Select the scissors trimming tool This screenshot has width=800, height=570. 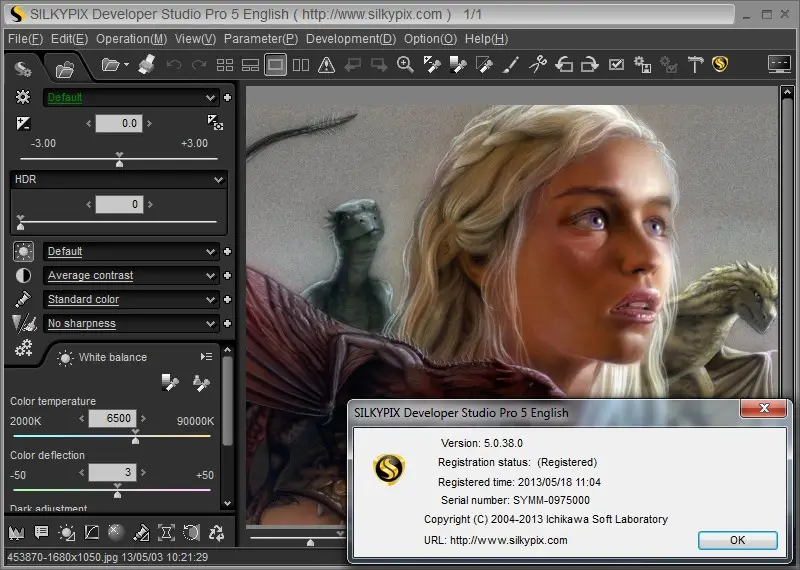538,65
